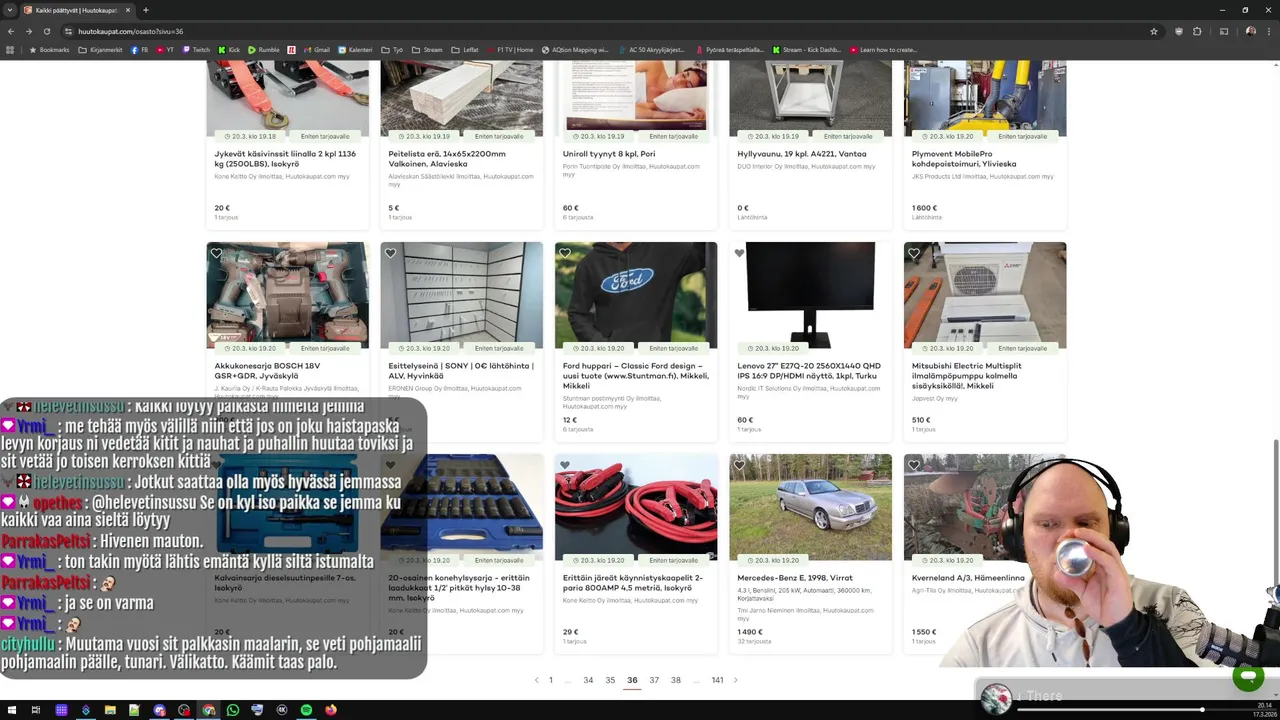Expand the Stream bookmark folder
Image resolution: width=1280 pixels, height=720 pixels.
427,49
